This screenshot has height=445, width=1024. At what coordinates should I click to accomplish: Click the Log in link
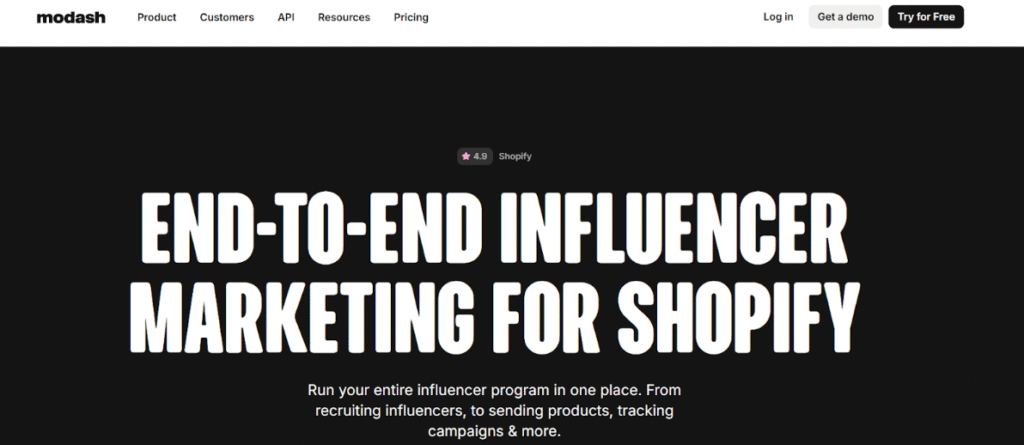pyautogui.click(x=778, y=17)
